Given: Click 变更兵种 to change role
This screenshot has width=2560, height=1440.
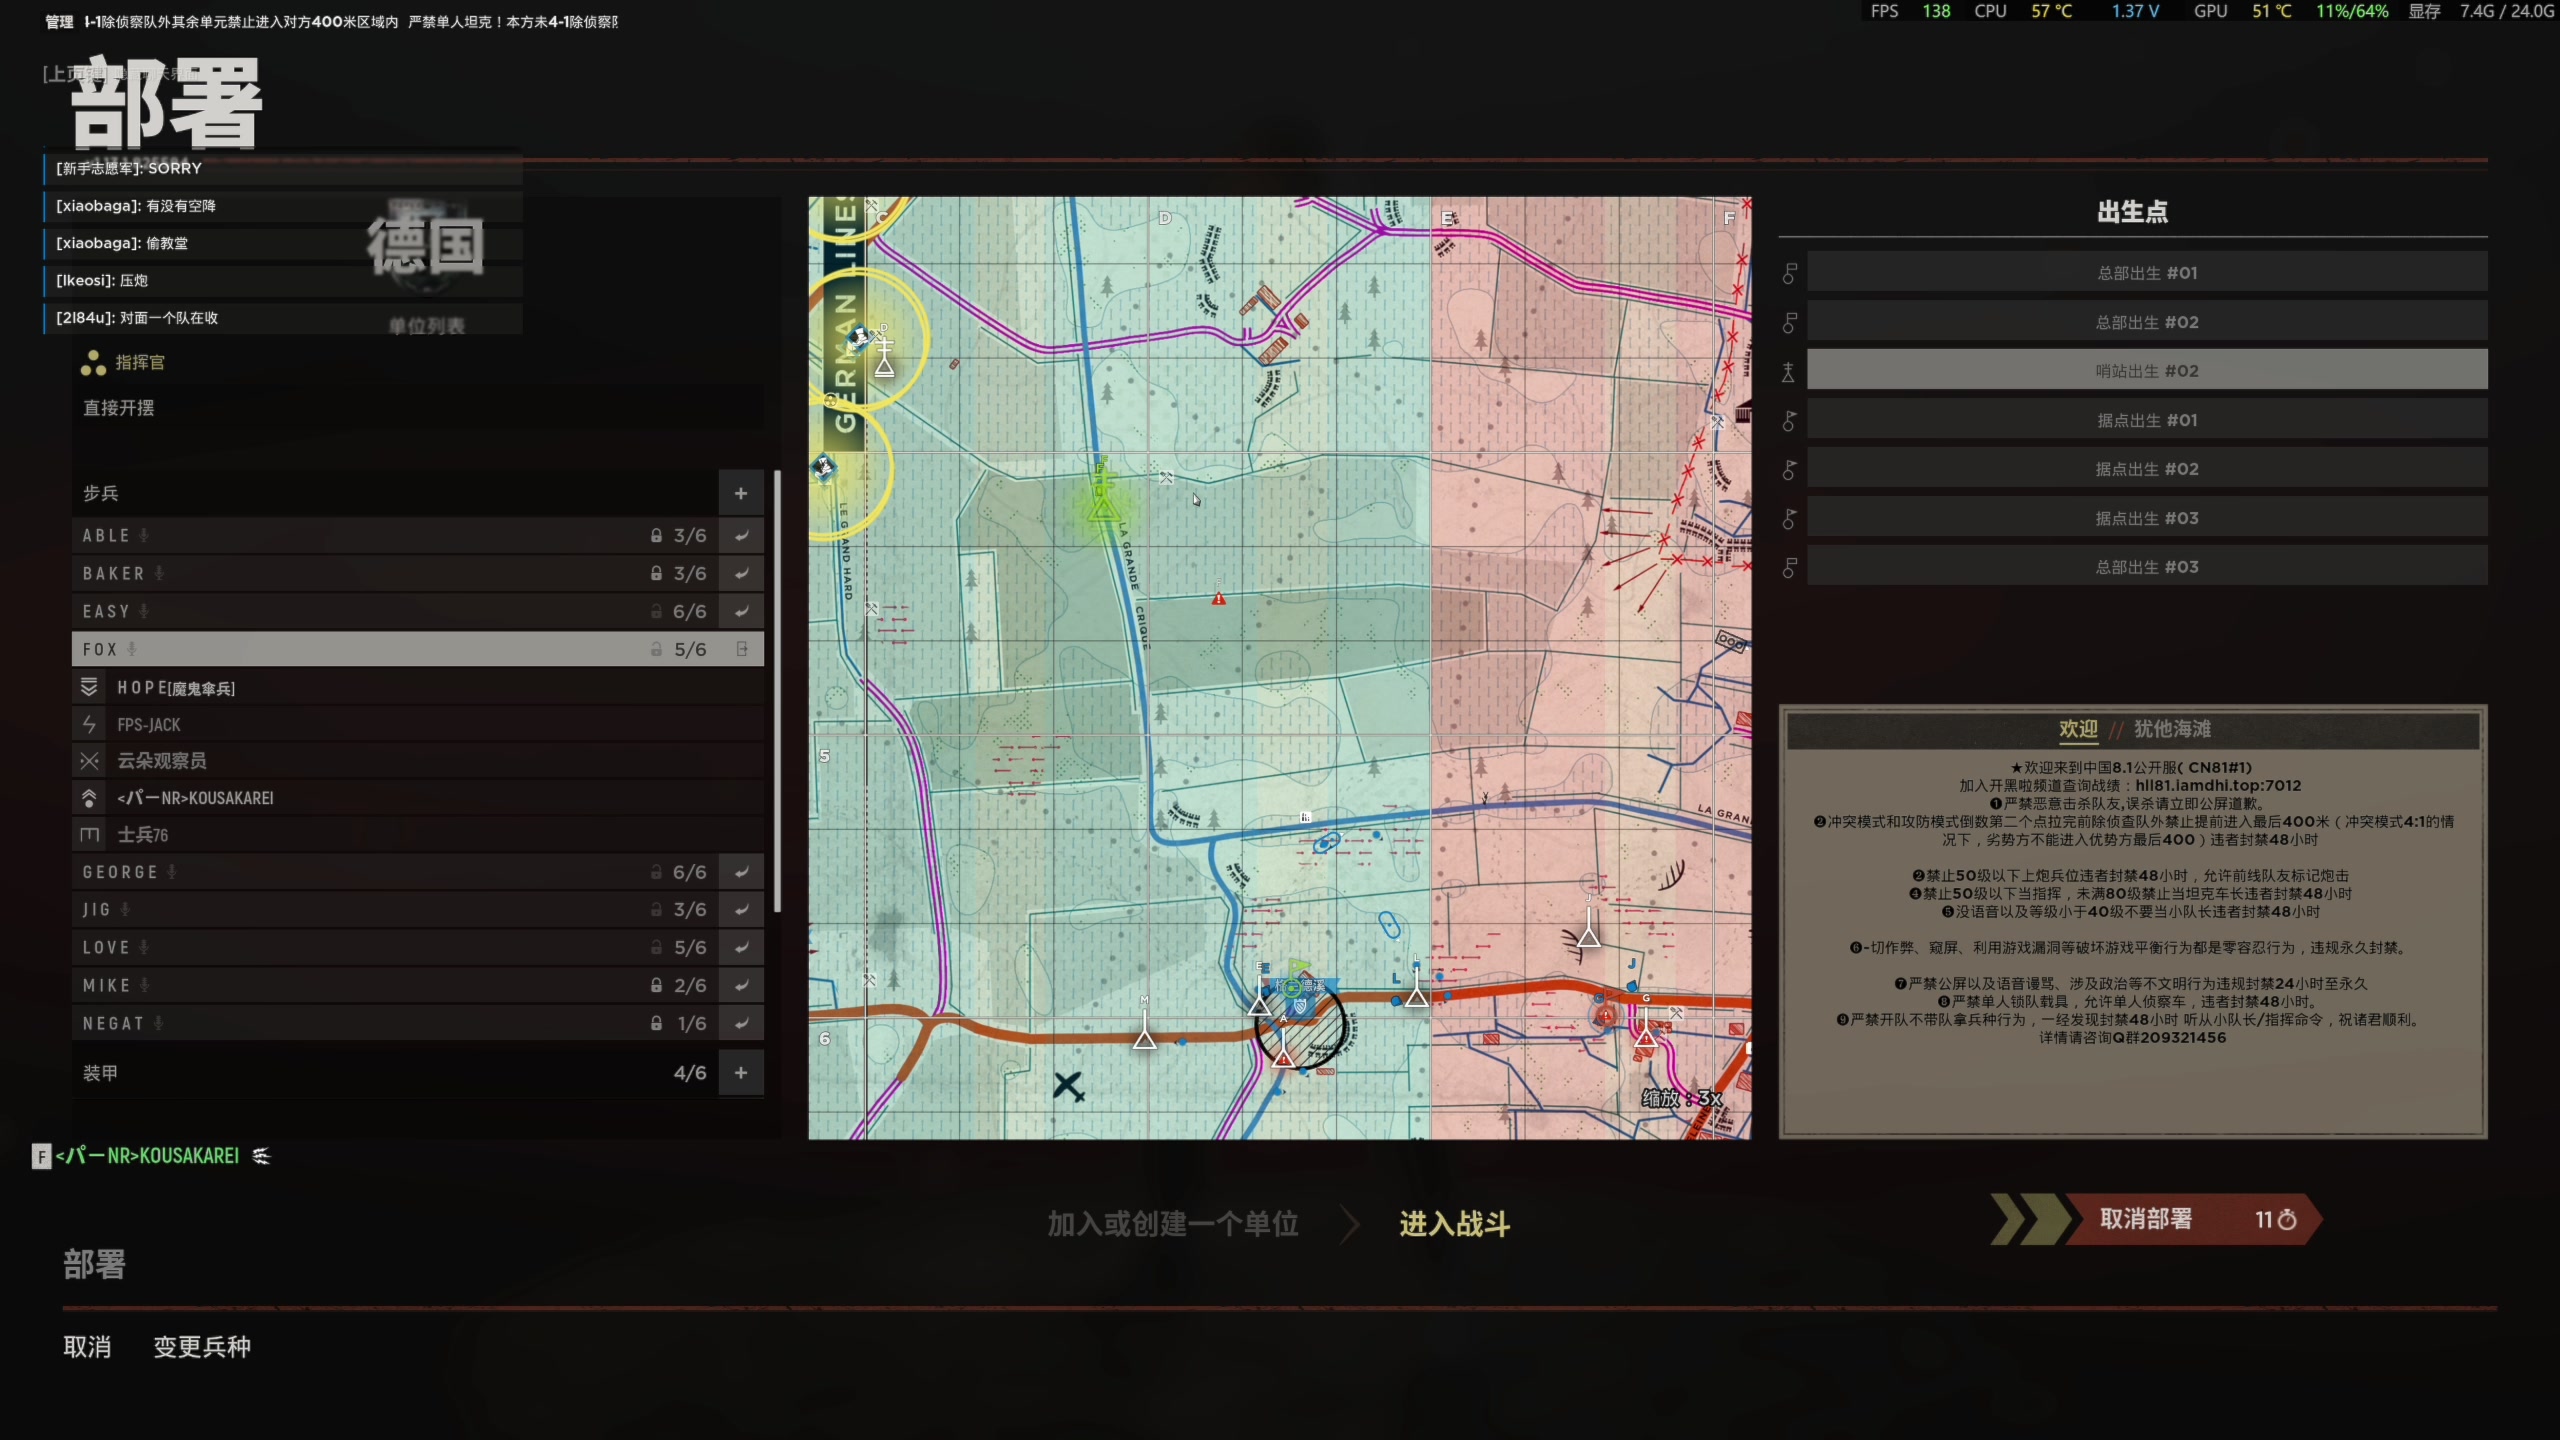Looking at the screenshot, I should (202, 1347).
